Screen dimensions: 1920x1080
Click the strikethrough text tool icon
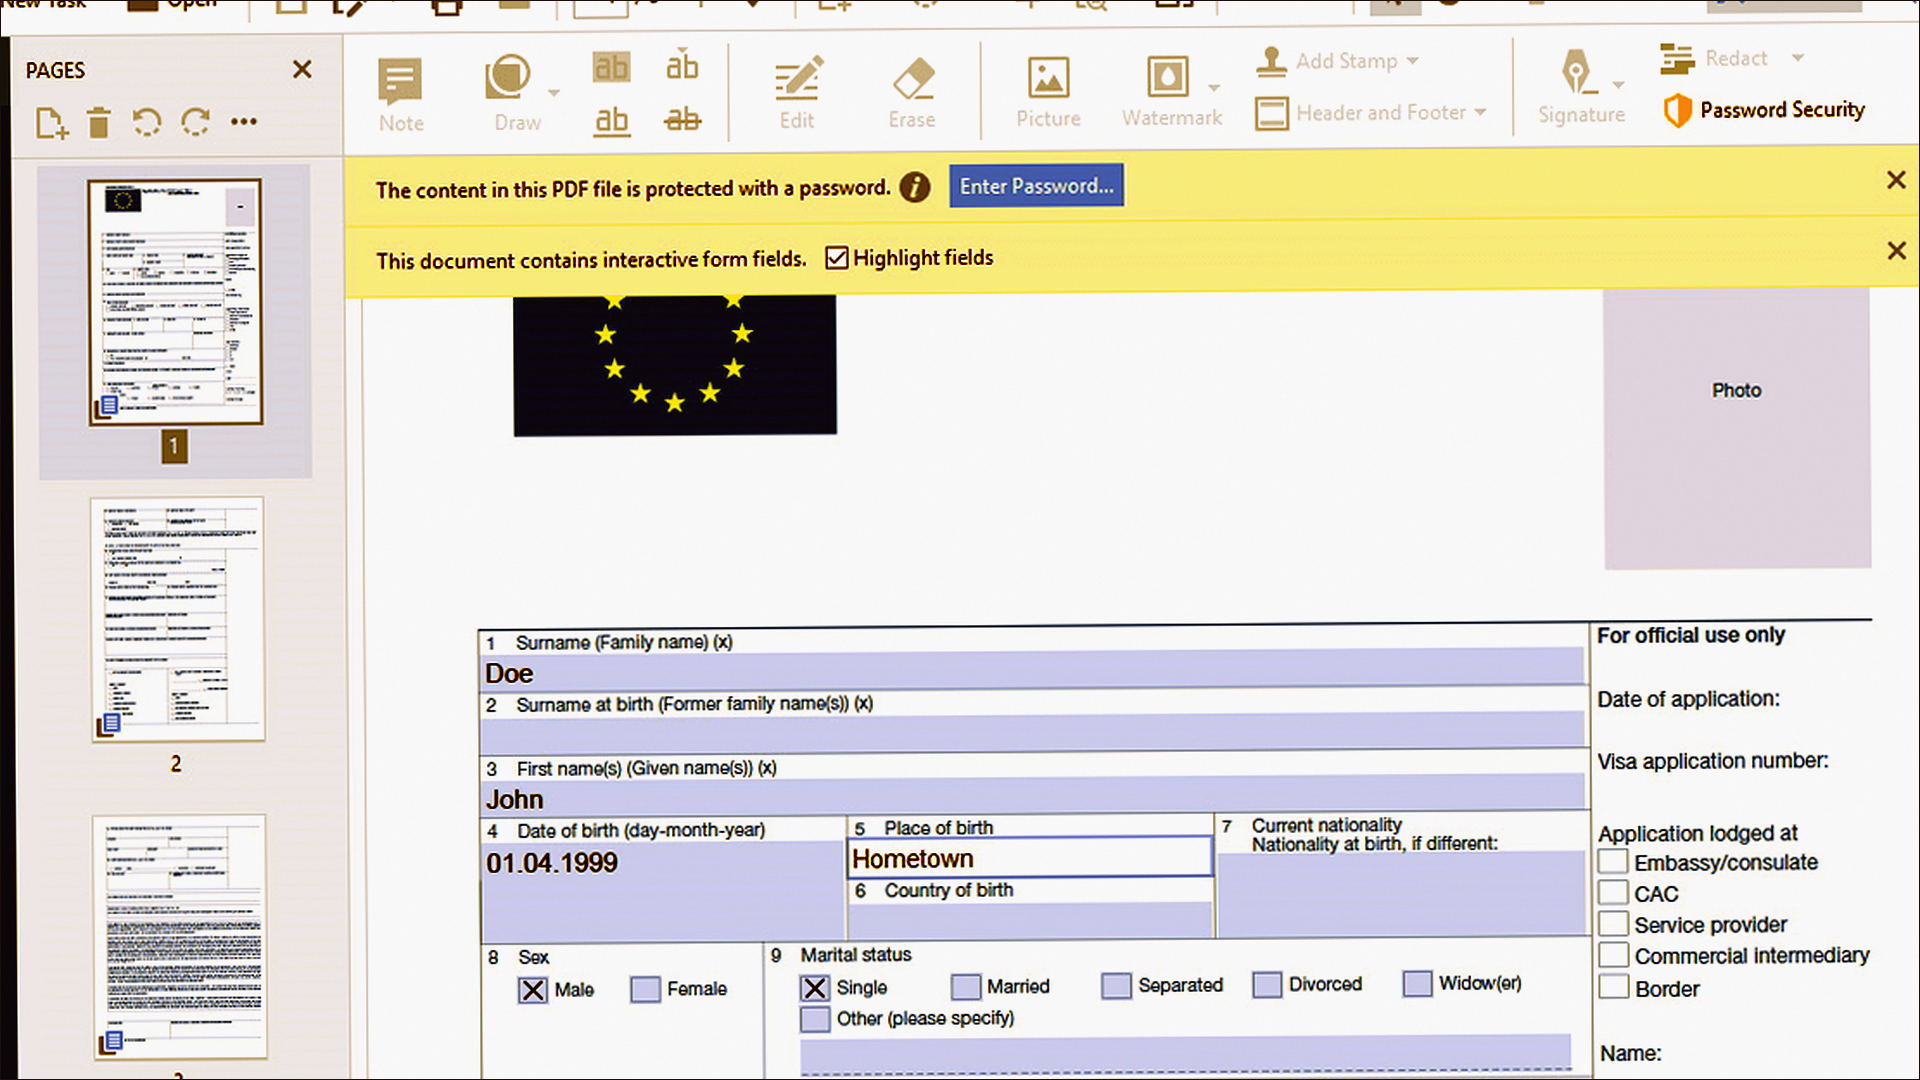tap(682, 120)
